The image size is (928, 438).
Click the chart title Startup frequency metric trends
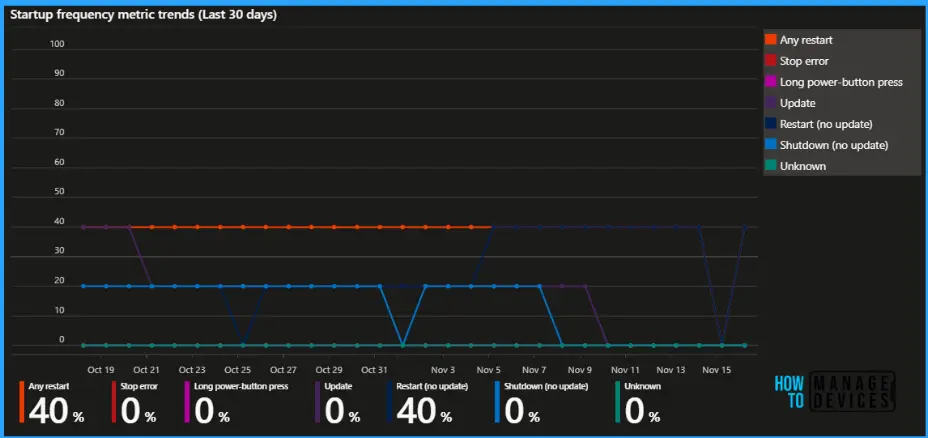coord(143,15)
